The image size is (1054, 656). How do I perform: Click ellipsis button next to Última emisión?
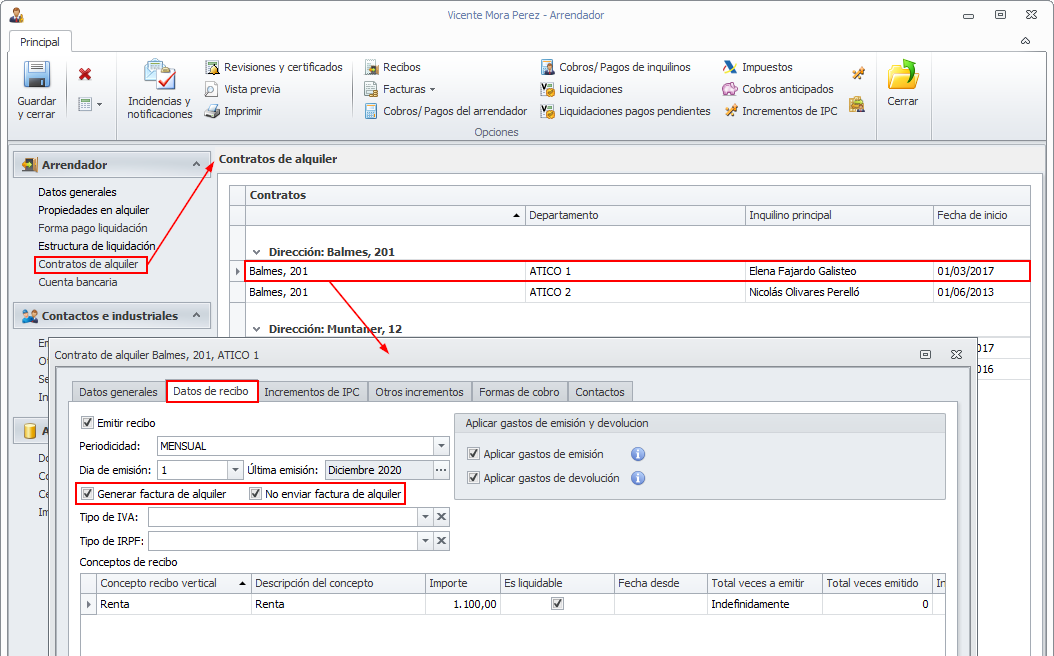click(x=441, y=470)
